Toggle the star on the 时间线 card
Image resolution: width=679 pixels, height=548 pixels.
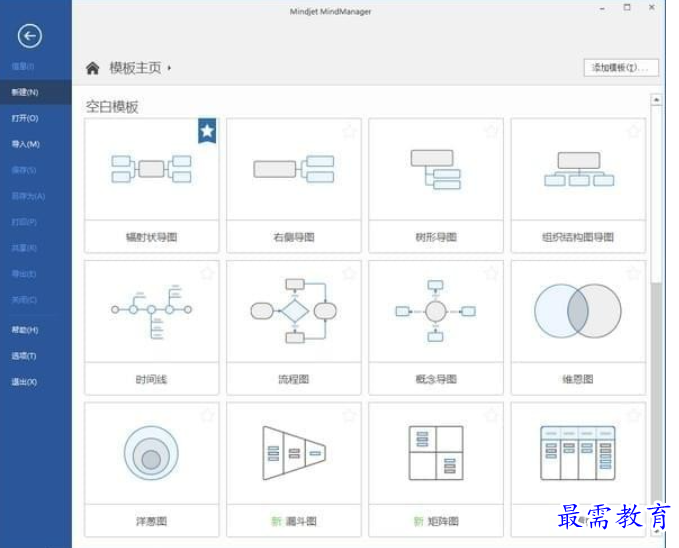(207, 273)
